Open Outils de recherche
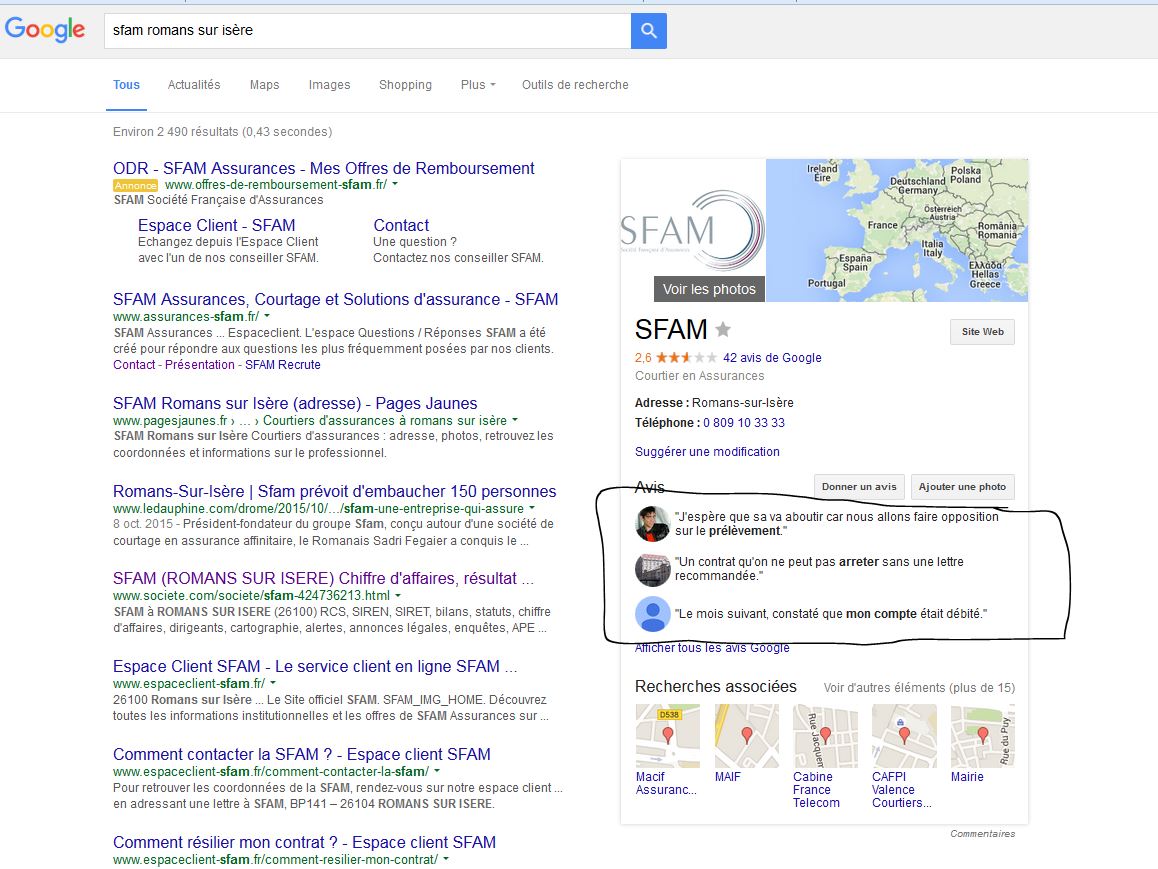 (x=575, y=85)
